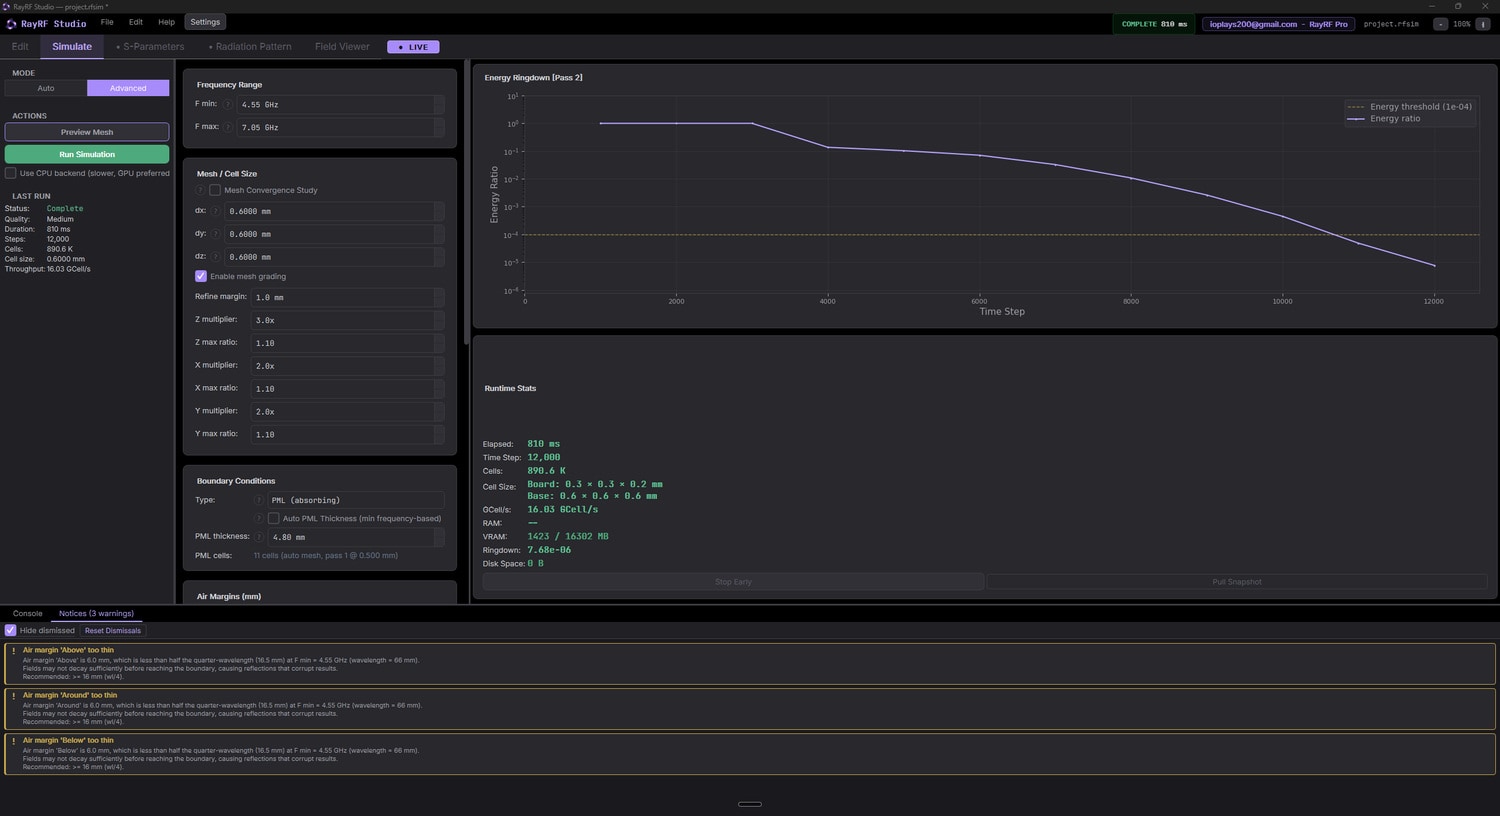This screenshot has height=816, width=1500.
Task: Click the Pull Snapshot button
Action: tap(1237, 582)
